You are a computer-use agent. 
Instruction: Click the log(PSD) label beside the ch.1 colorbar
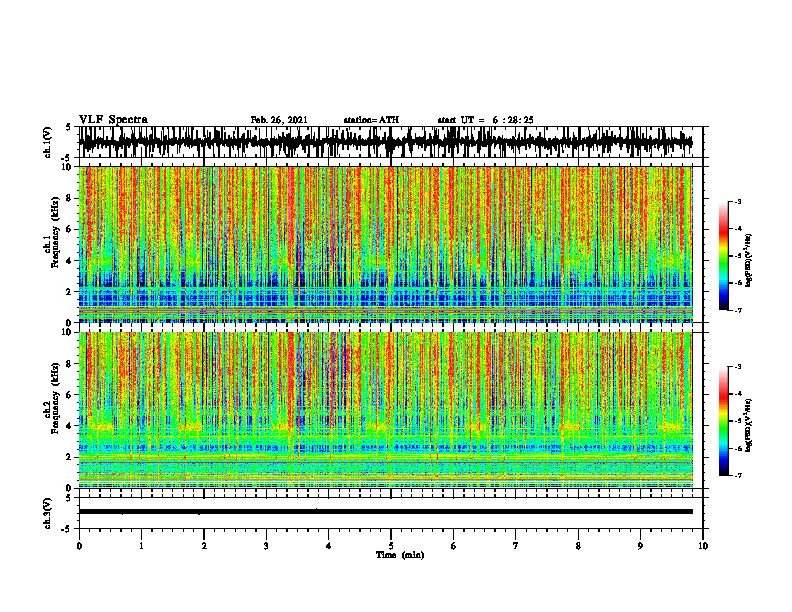point(749,261)
